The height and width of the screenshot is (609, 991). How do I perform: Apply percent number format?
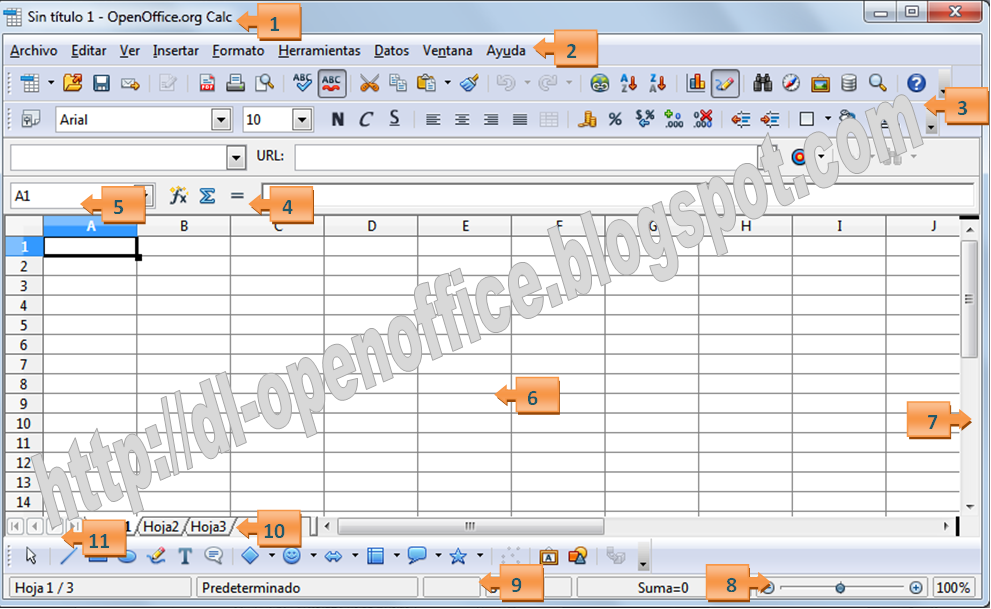pyautogui.click(x=615, y=119)
